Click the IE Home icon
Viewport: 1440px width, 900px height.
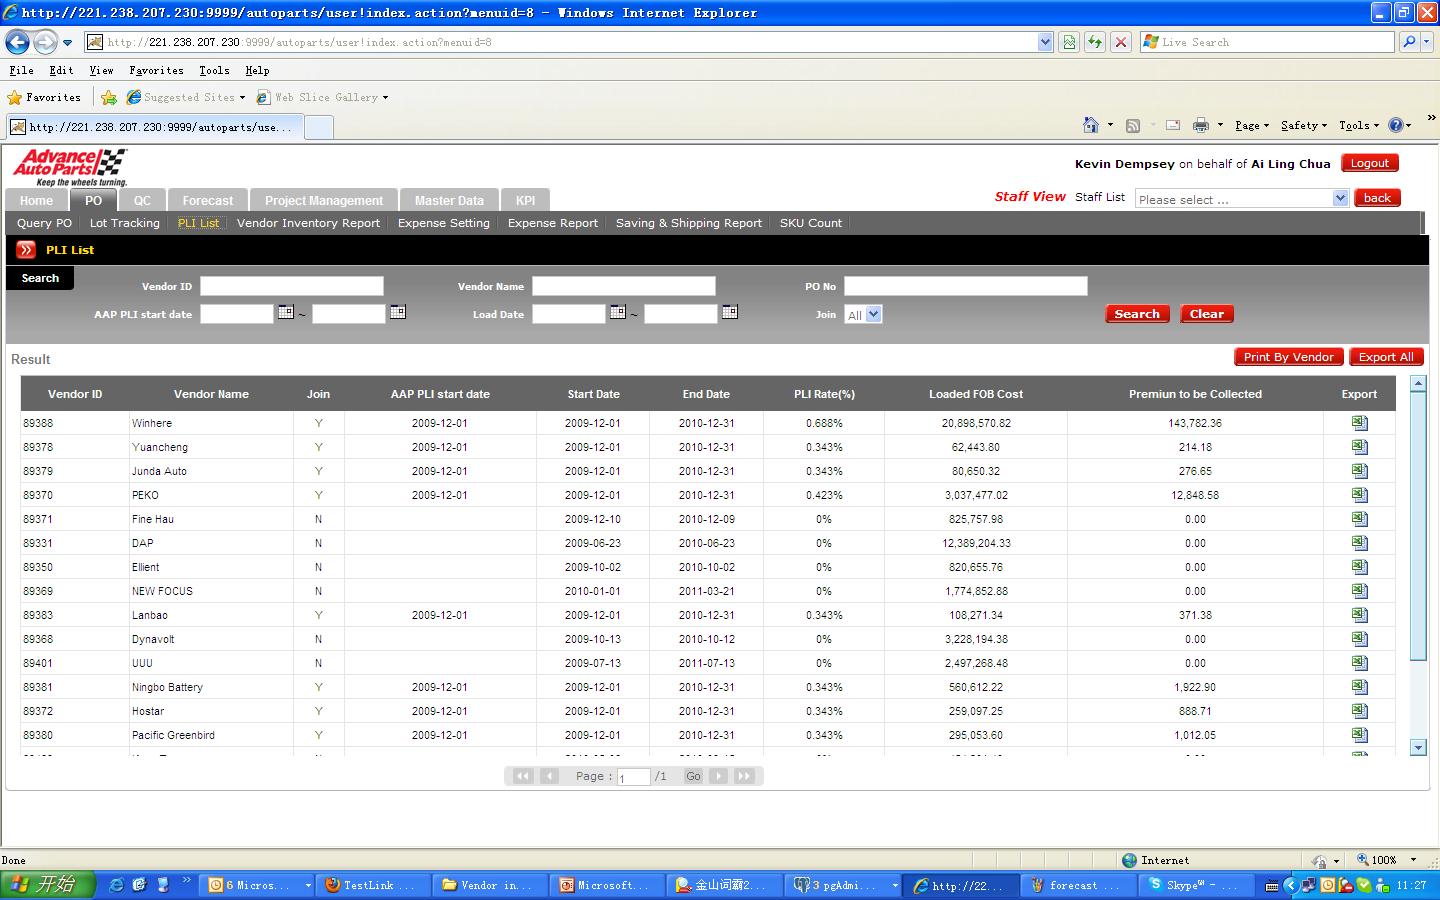click(x=1090, y=125)
